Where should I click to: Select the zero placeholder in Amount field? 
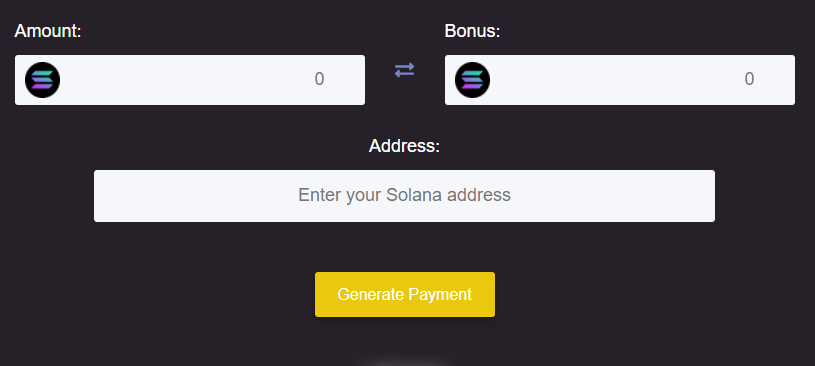[319, 79]
